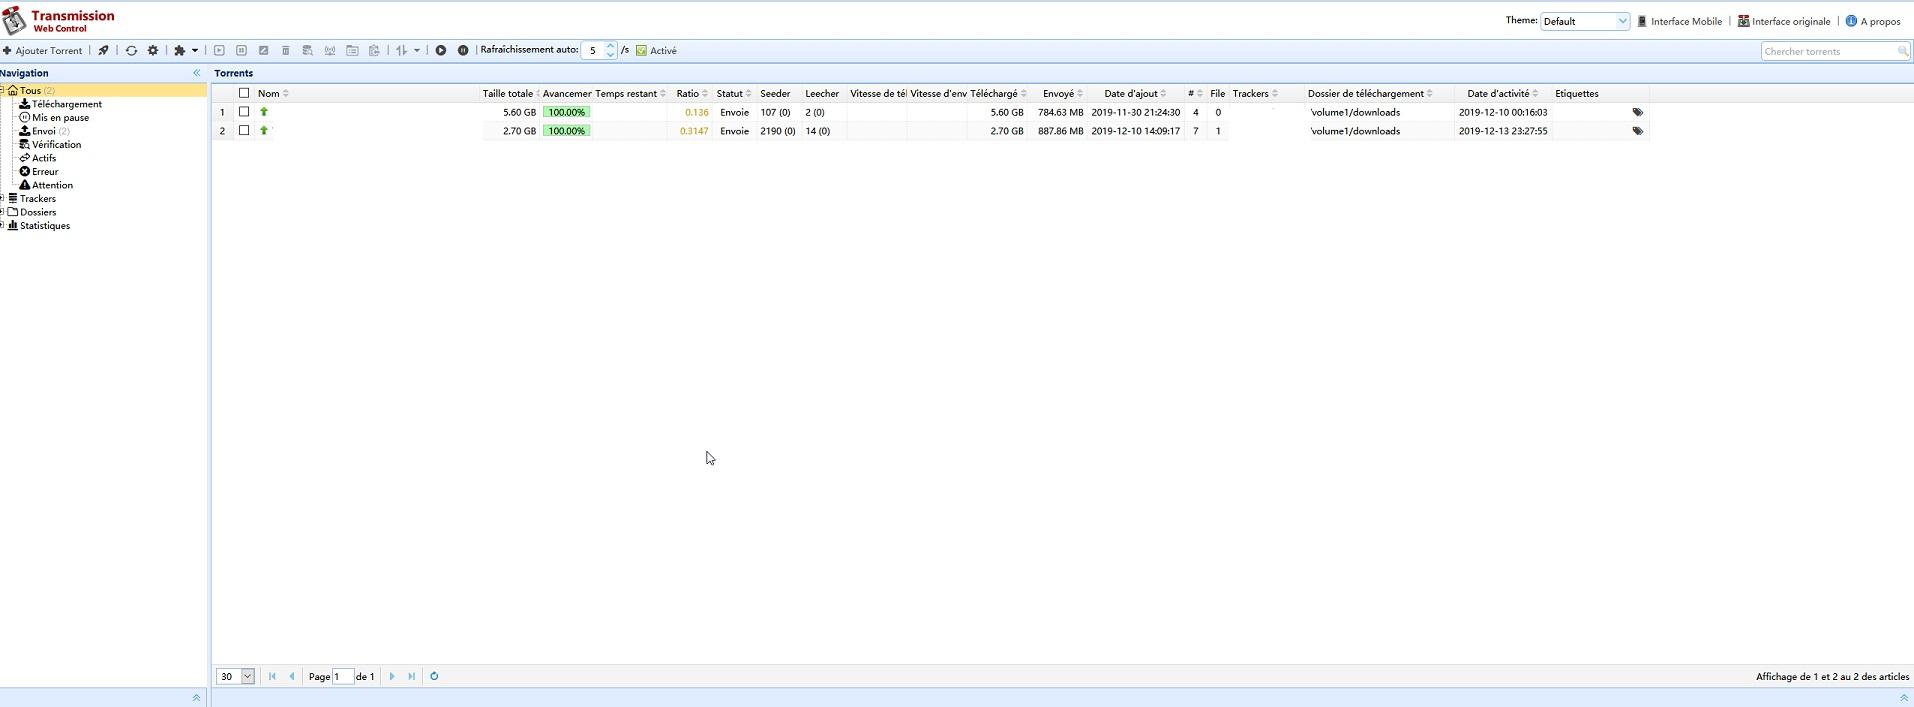
Task: Click the Chercher torrents search field
Action: [1829, 51]
